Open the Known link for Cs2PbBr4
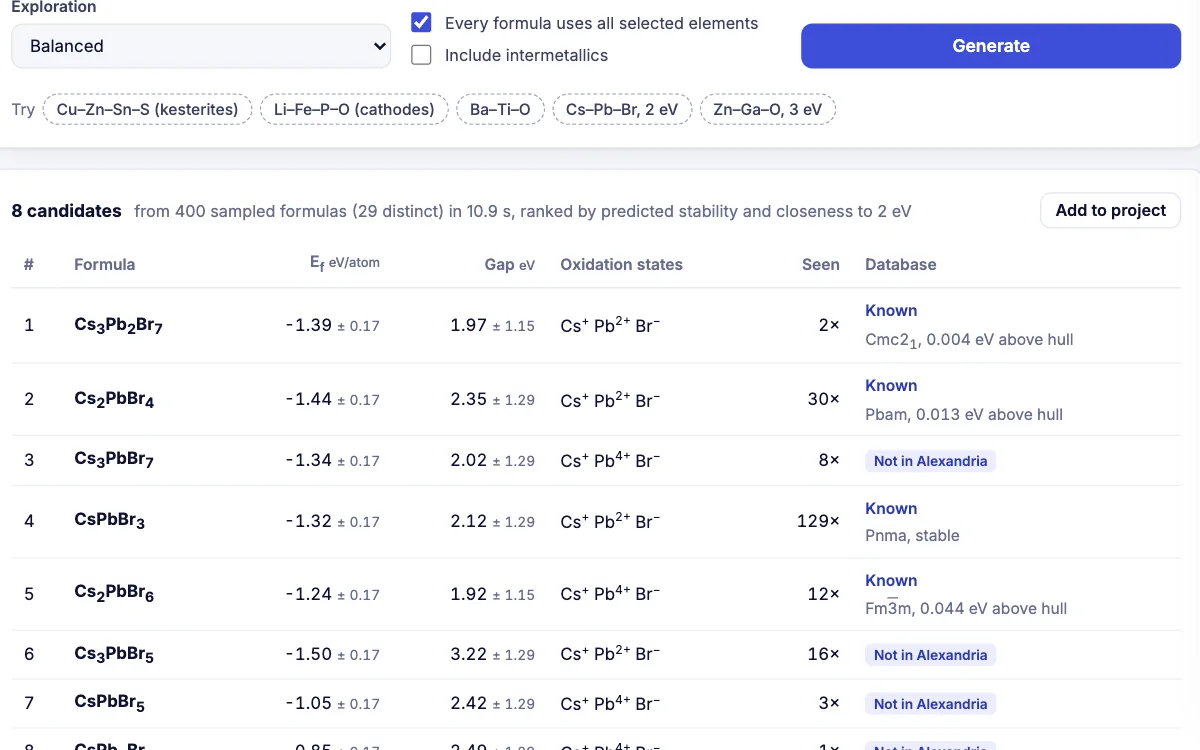This screenshot has height=750, width=1200. pyautogui.click(x=891, y=386)
